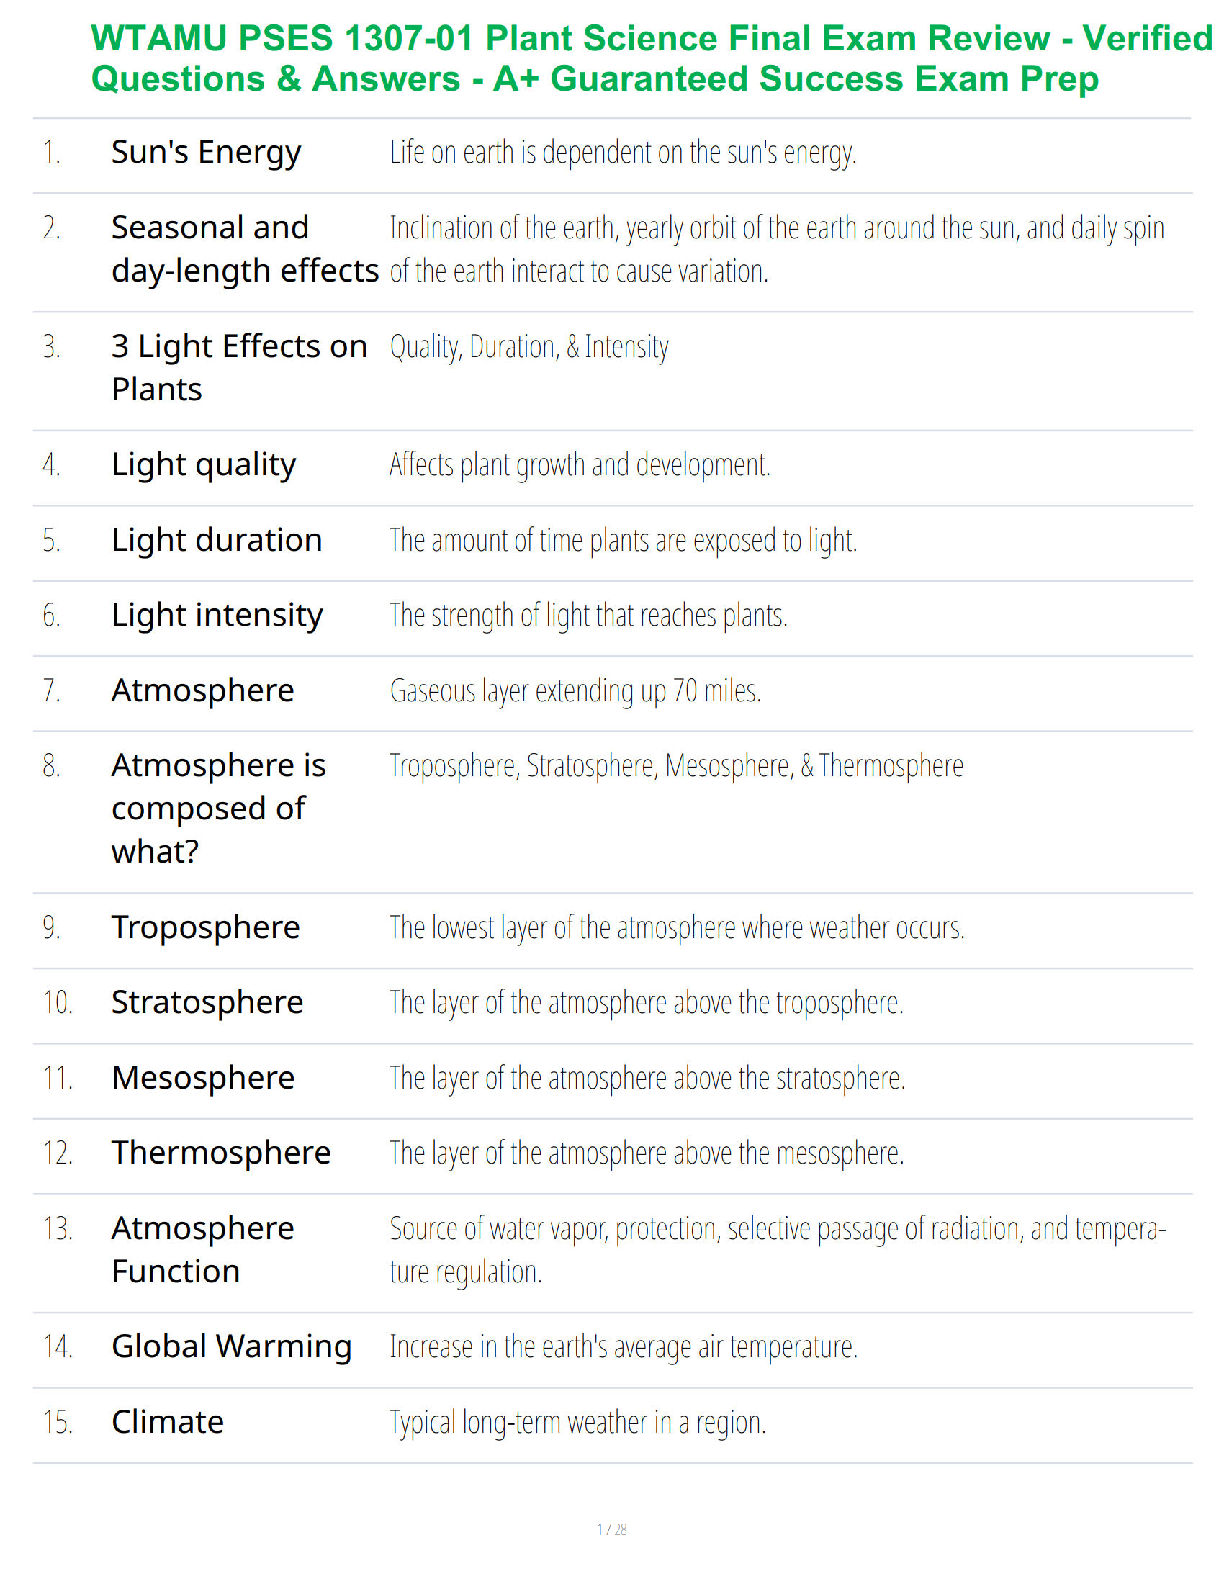Screen dimensions: 1224x1584
Task: Click the "Thermosphere" term in row 12
Action: pos(221,1153)
